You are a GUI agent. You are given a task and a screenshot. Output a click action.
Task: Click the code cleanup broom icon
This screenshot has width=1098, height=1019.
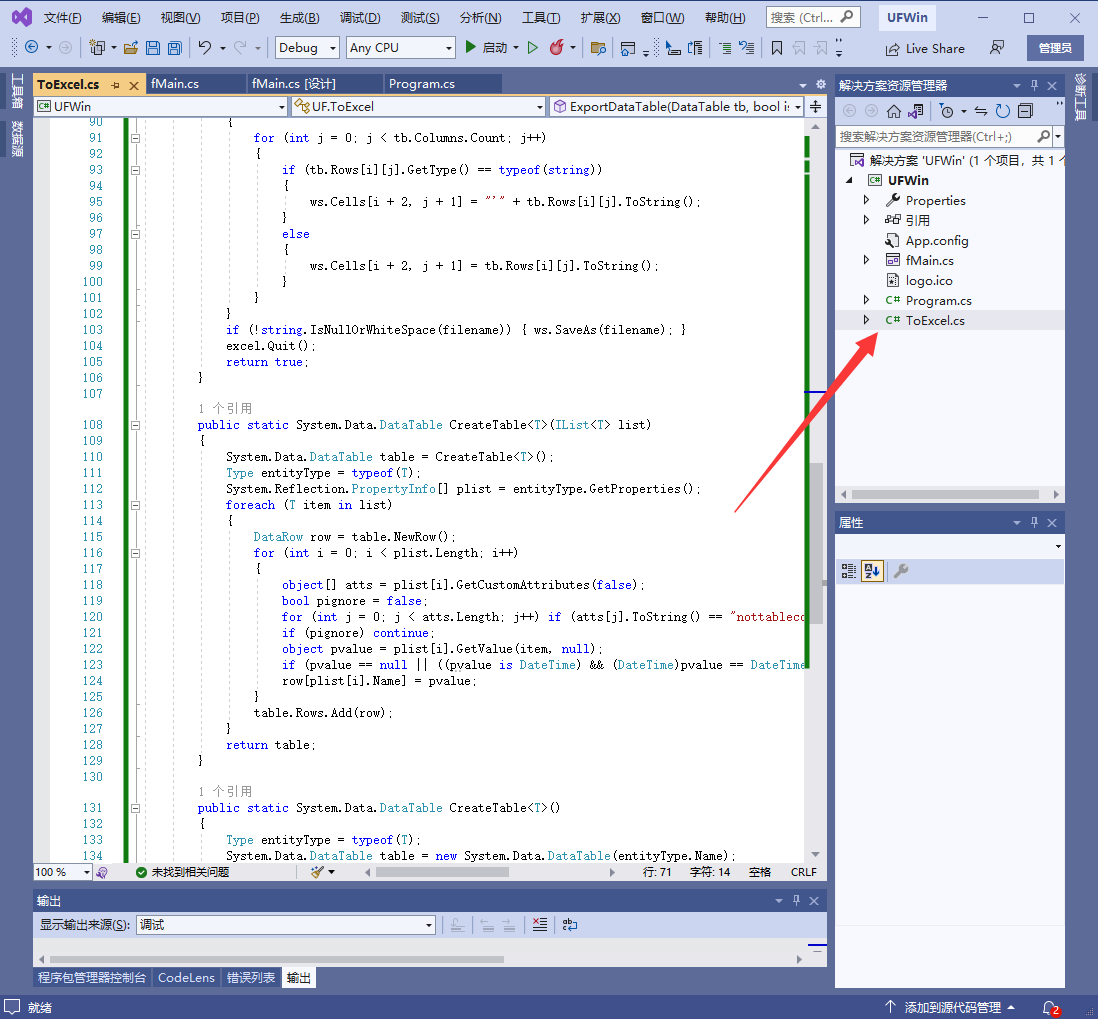point(317,872)
